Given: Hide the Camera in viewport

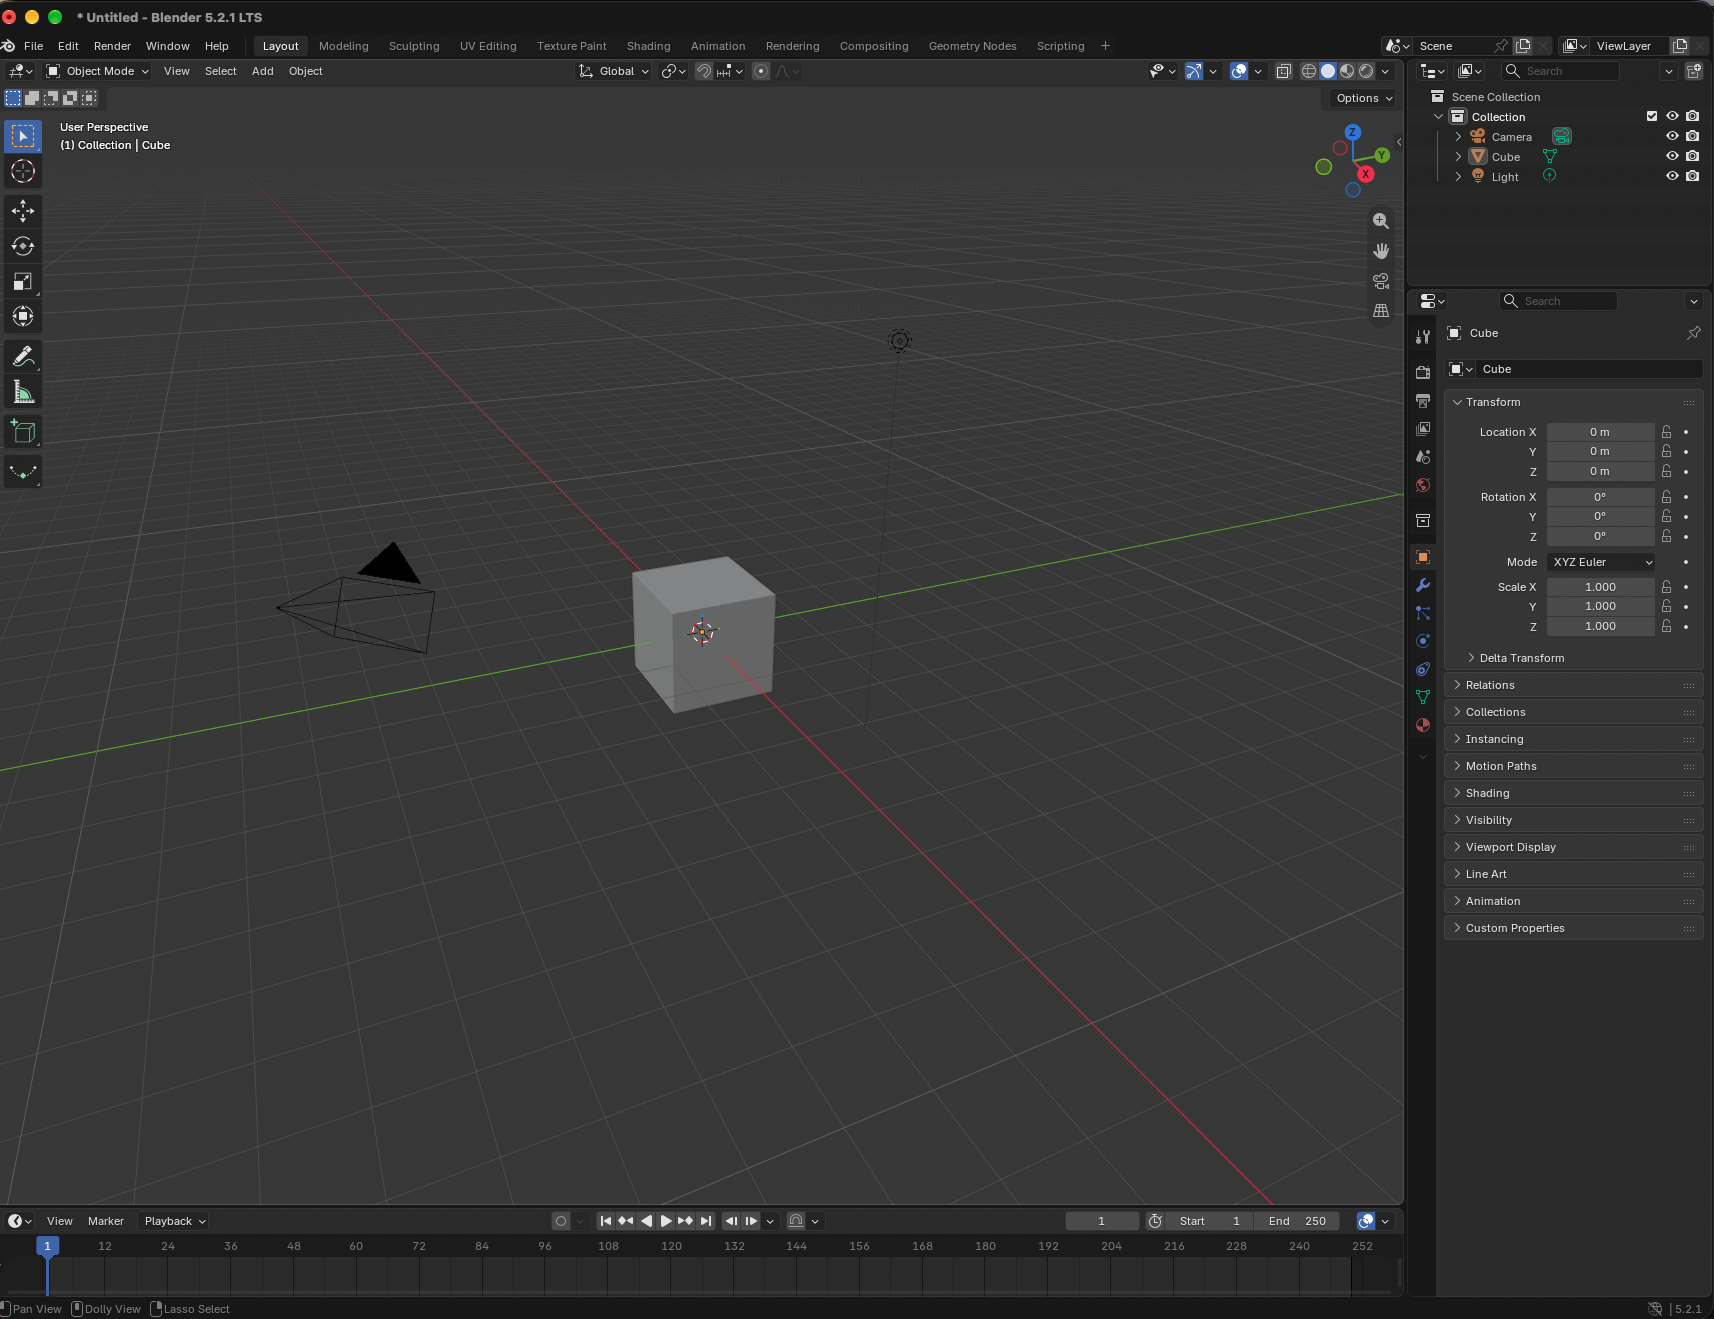Looking at the screenshot, I should pos(1672,136).
